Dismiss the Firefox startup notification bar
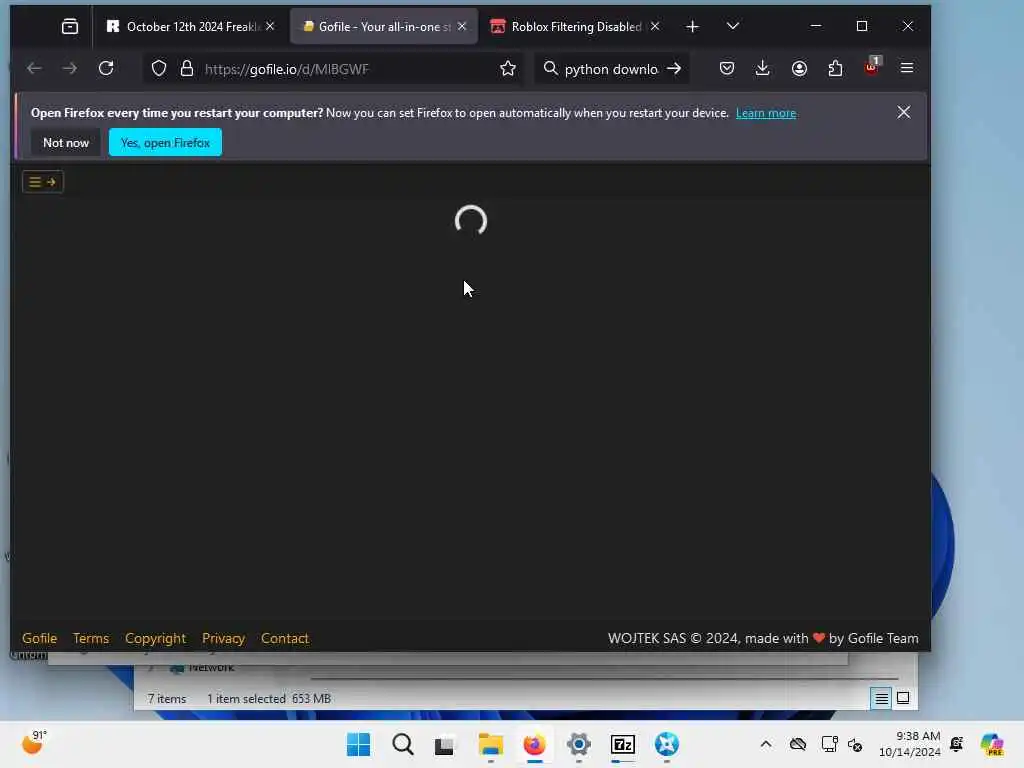Viewport: 1024px width, 768px height. (x=904, y=112)
